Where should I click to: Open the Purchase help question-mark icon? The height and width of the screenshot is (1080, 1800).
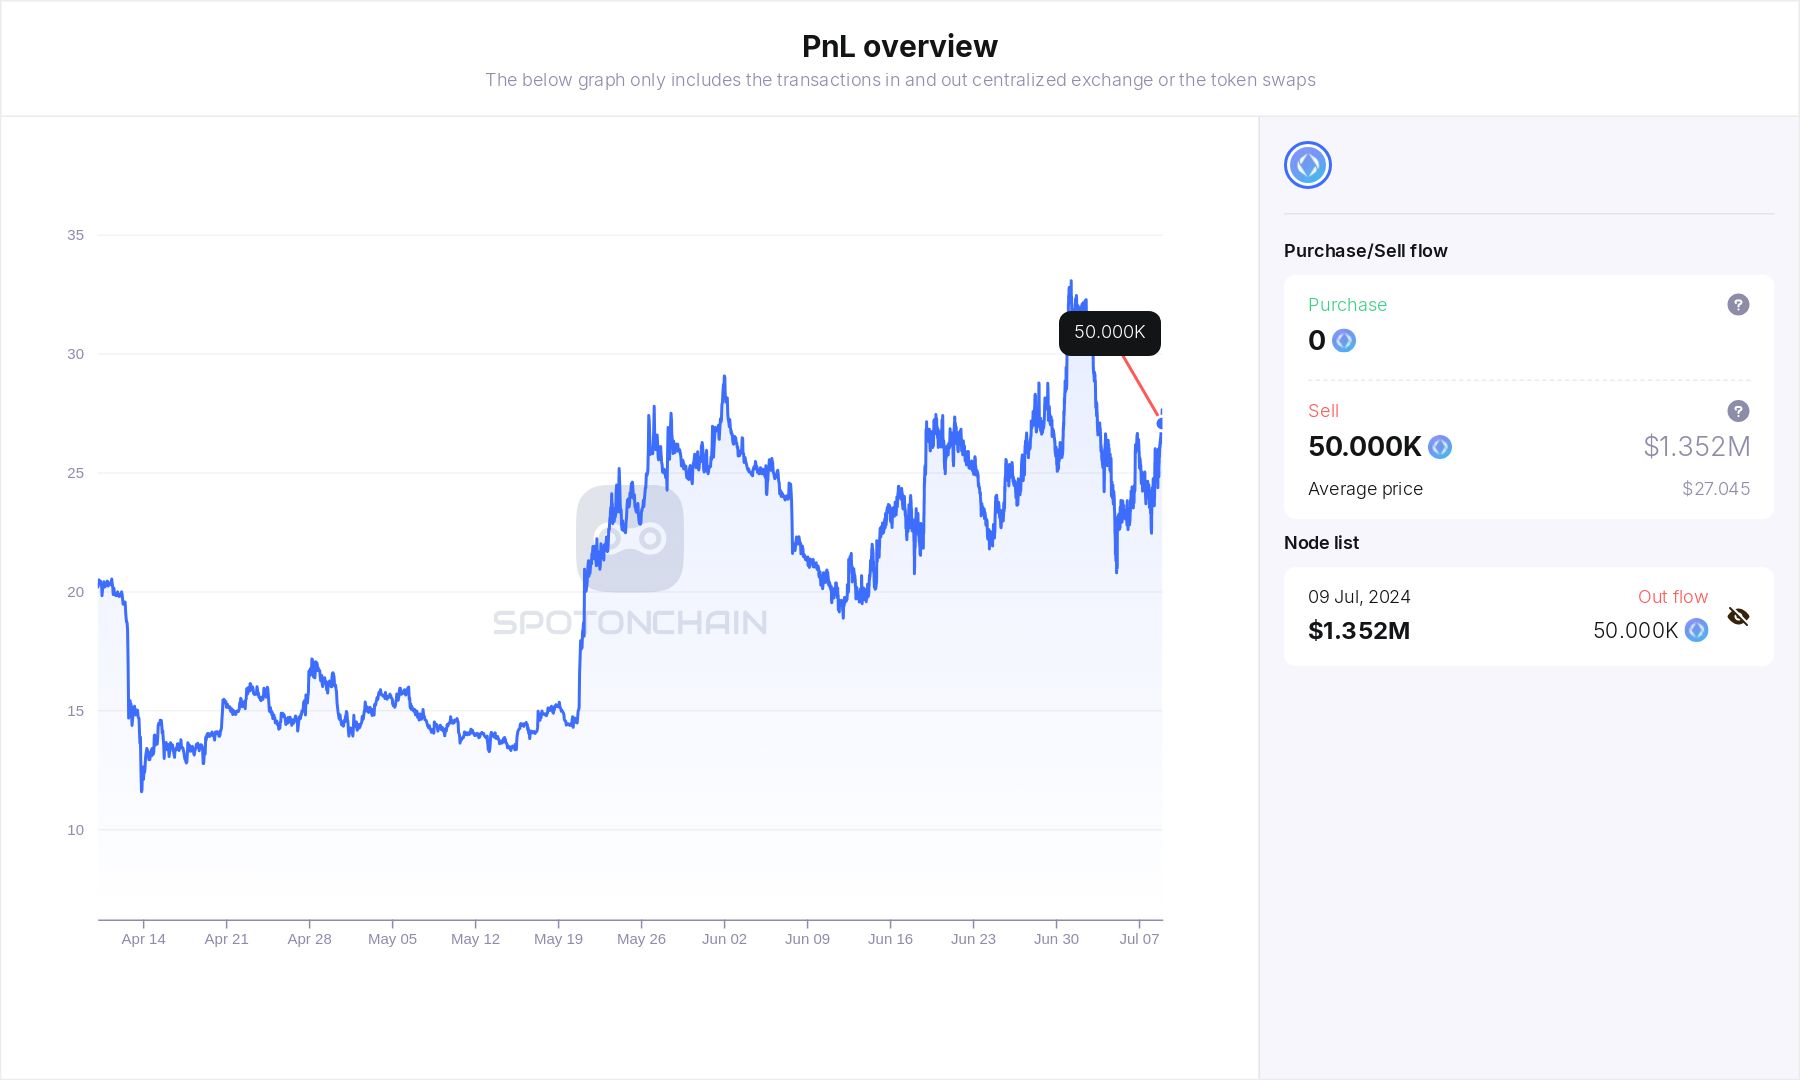1738,304
